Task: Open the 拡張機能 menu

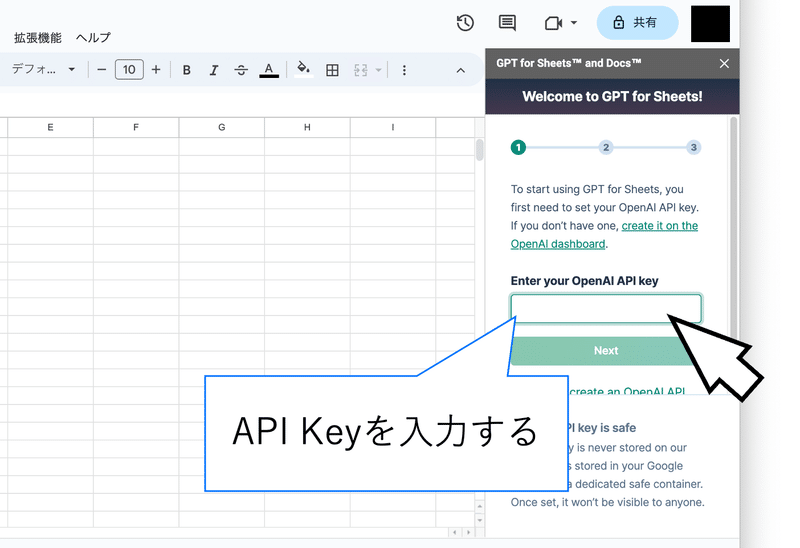Action: coord(38,38)
